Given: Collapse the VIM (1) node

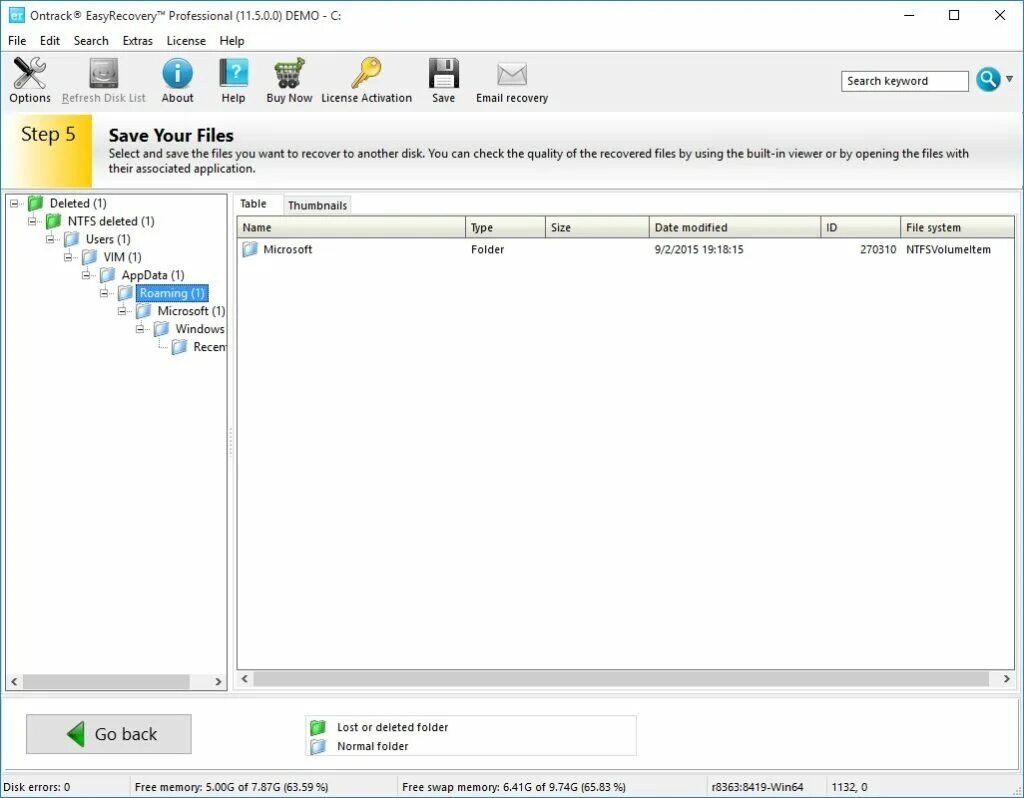Looking at the screenshot, I should click(68, 257).
